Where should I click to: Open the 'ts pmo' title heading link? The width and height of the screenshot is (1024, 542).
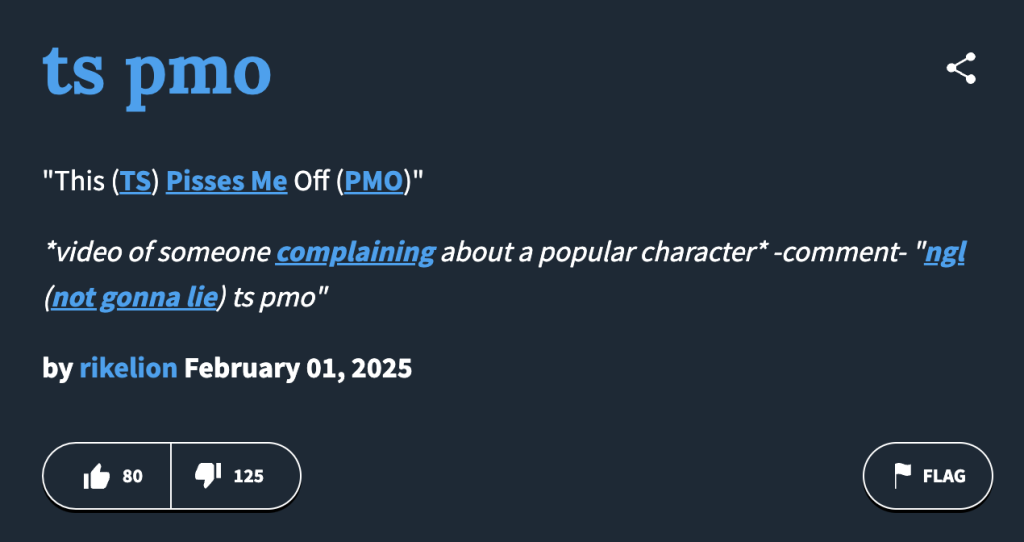(157, 70)
